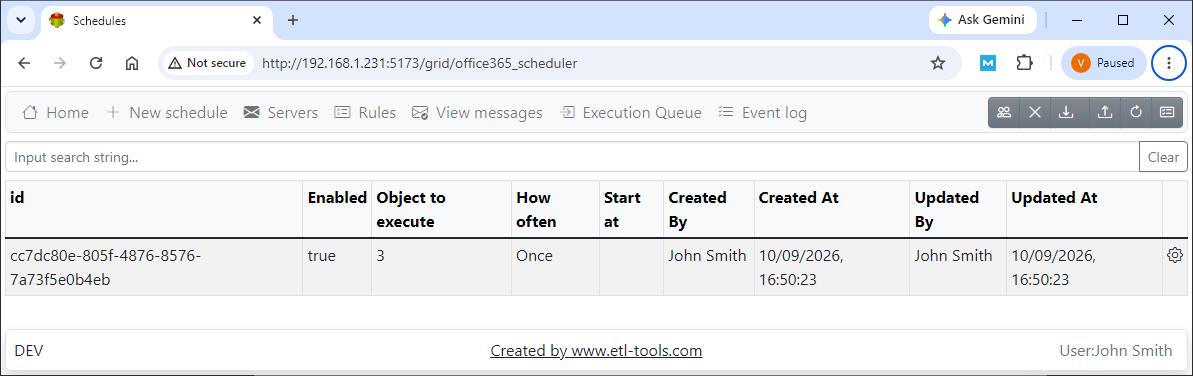Click the checklist form icon in the grey toolbar
The height and width of the screenshot is (376, 1193).
click(x=1167, y=113)
